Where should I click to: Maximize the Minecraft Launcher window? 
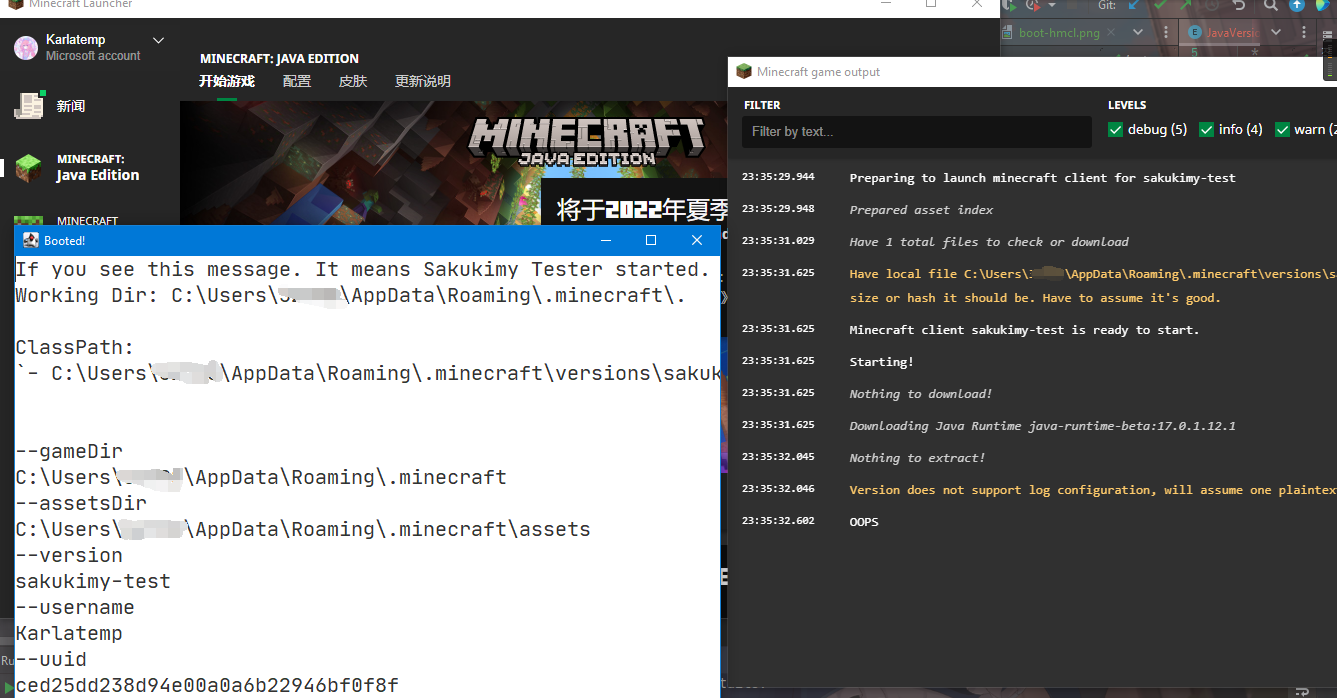pyautogui.click(x=931, y=4)
